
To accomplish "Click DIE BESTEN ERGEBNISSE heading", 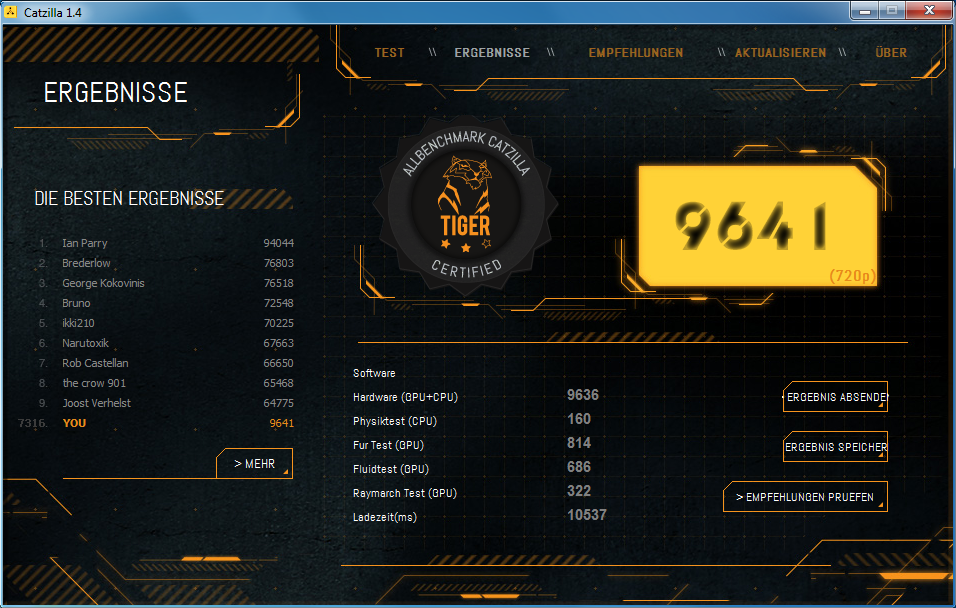I will [x=129, y=198].
